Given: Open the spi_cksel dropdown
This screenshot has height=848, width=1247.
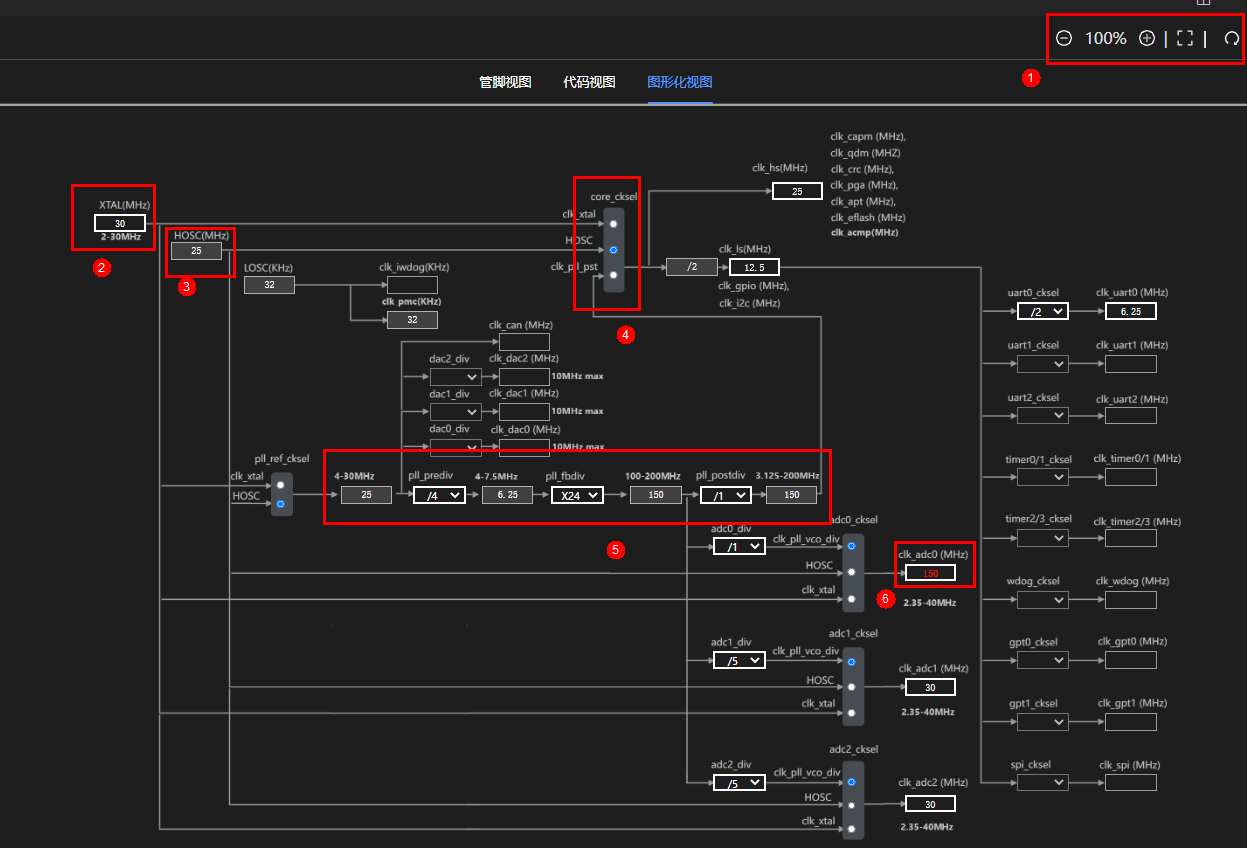Looking at the screenshot, I should pos(1042,784).
